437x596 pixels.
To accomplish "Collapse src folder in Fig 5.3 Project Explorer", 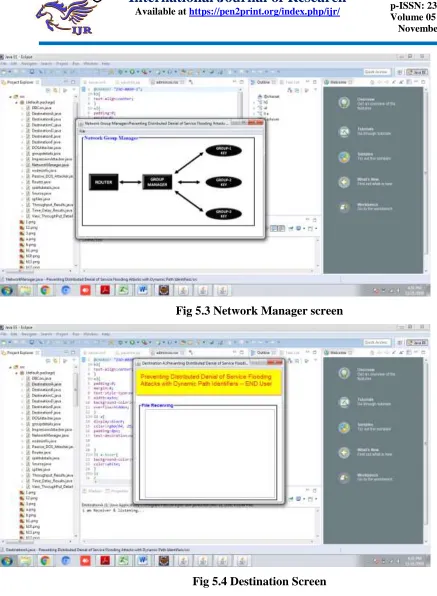I will coord(11,97).
